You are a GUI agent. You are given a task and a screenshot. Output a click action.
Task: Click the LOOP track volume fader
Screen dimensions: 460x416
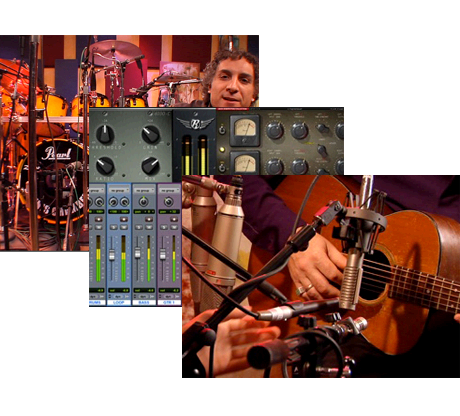(112, 255)
